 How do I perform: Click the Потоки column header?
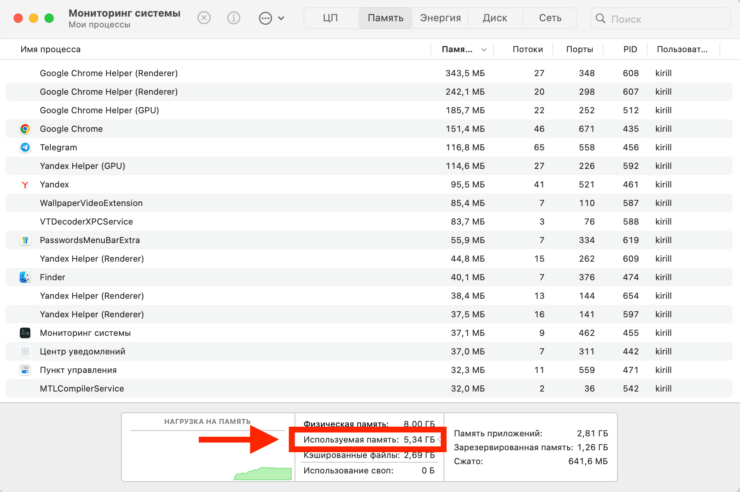tap(527, 49)
